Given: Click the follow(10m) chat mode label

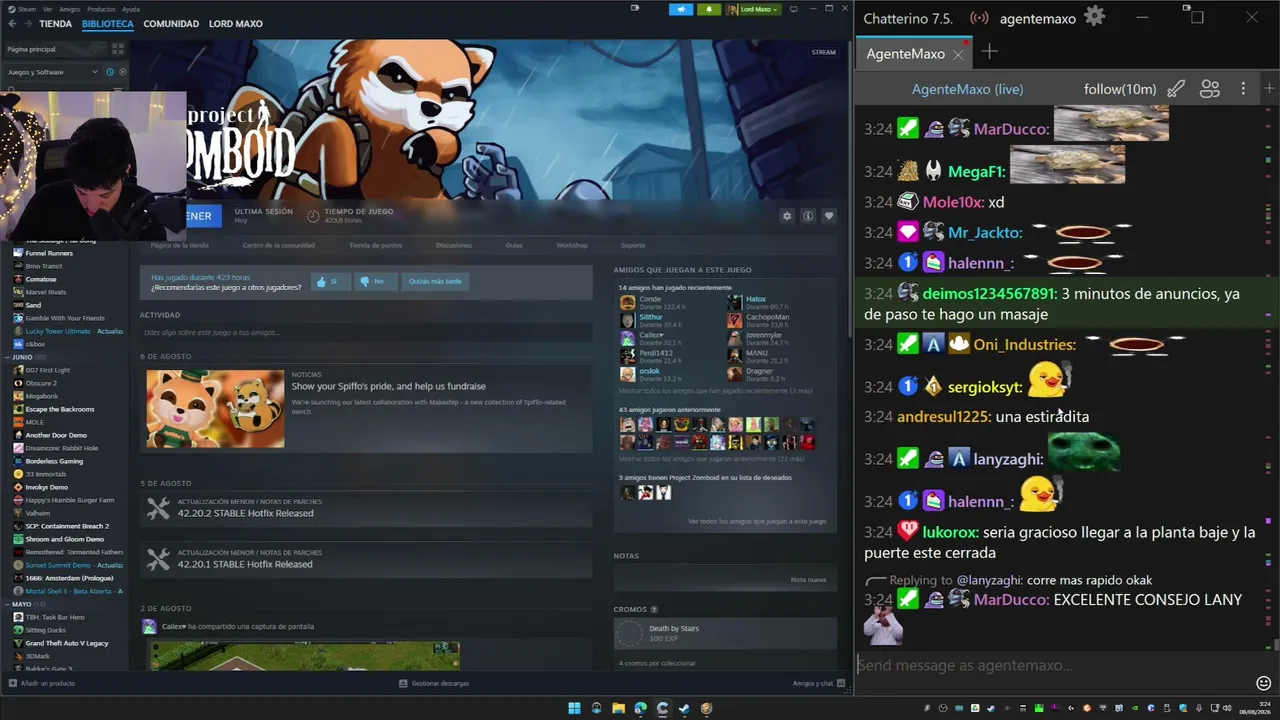Looking at the screenshot, I should point(1120,89).
